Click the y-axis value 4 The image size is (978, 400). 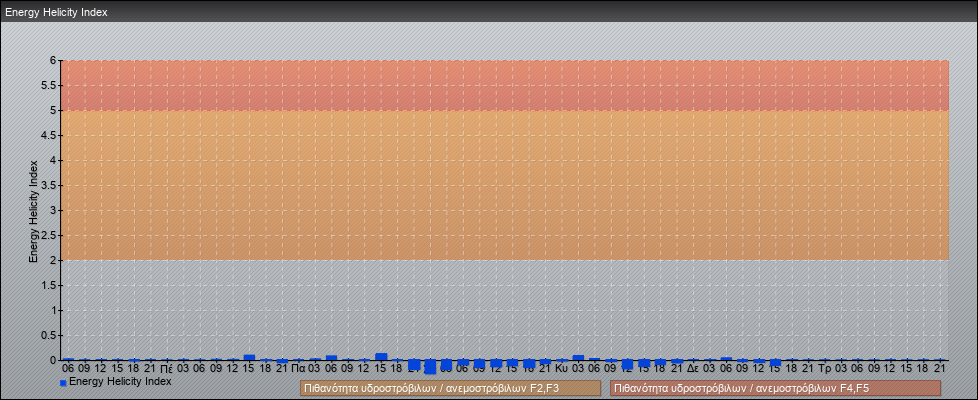(54, 160)
